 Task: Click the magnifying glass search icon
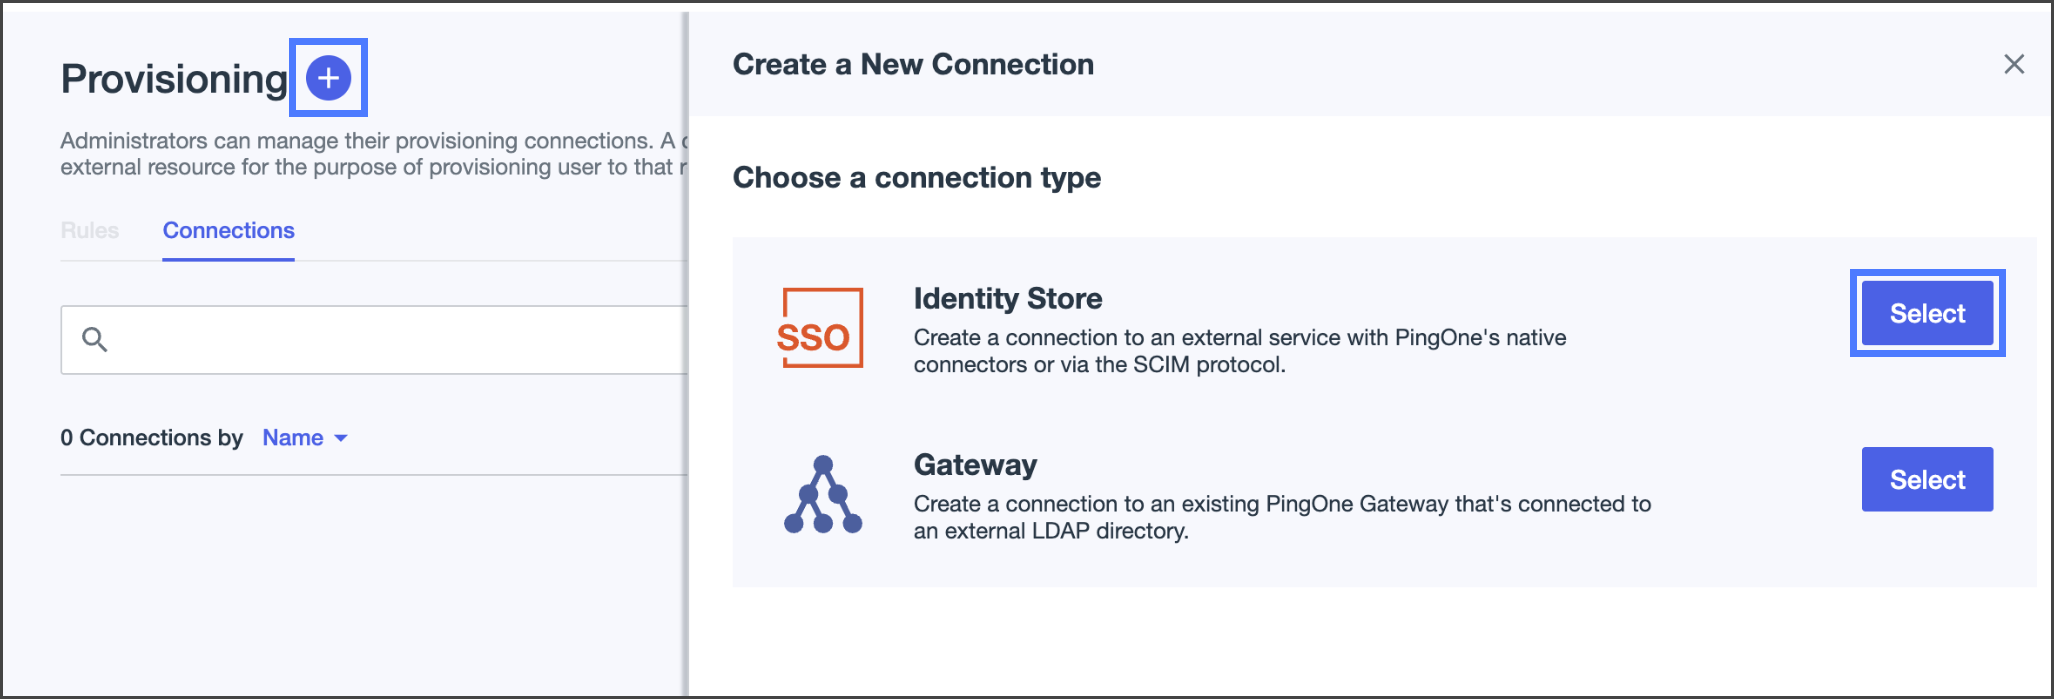click(95, 340)
